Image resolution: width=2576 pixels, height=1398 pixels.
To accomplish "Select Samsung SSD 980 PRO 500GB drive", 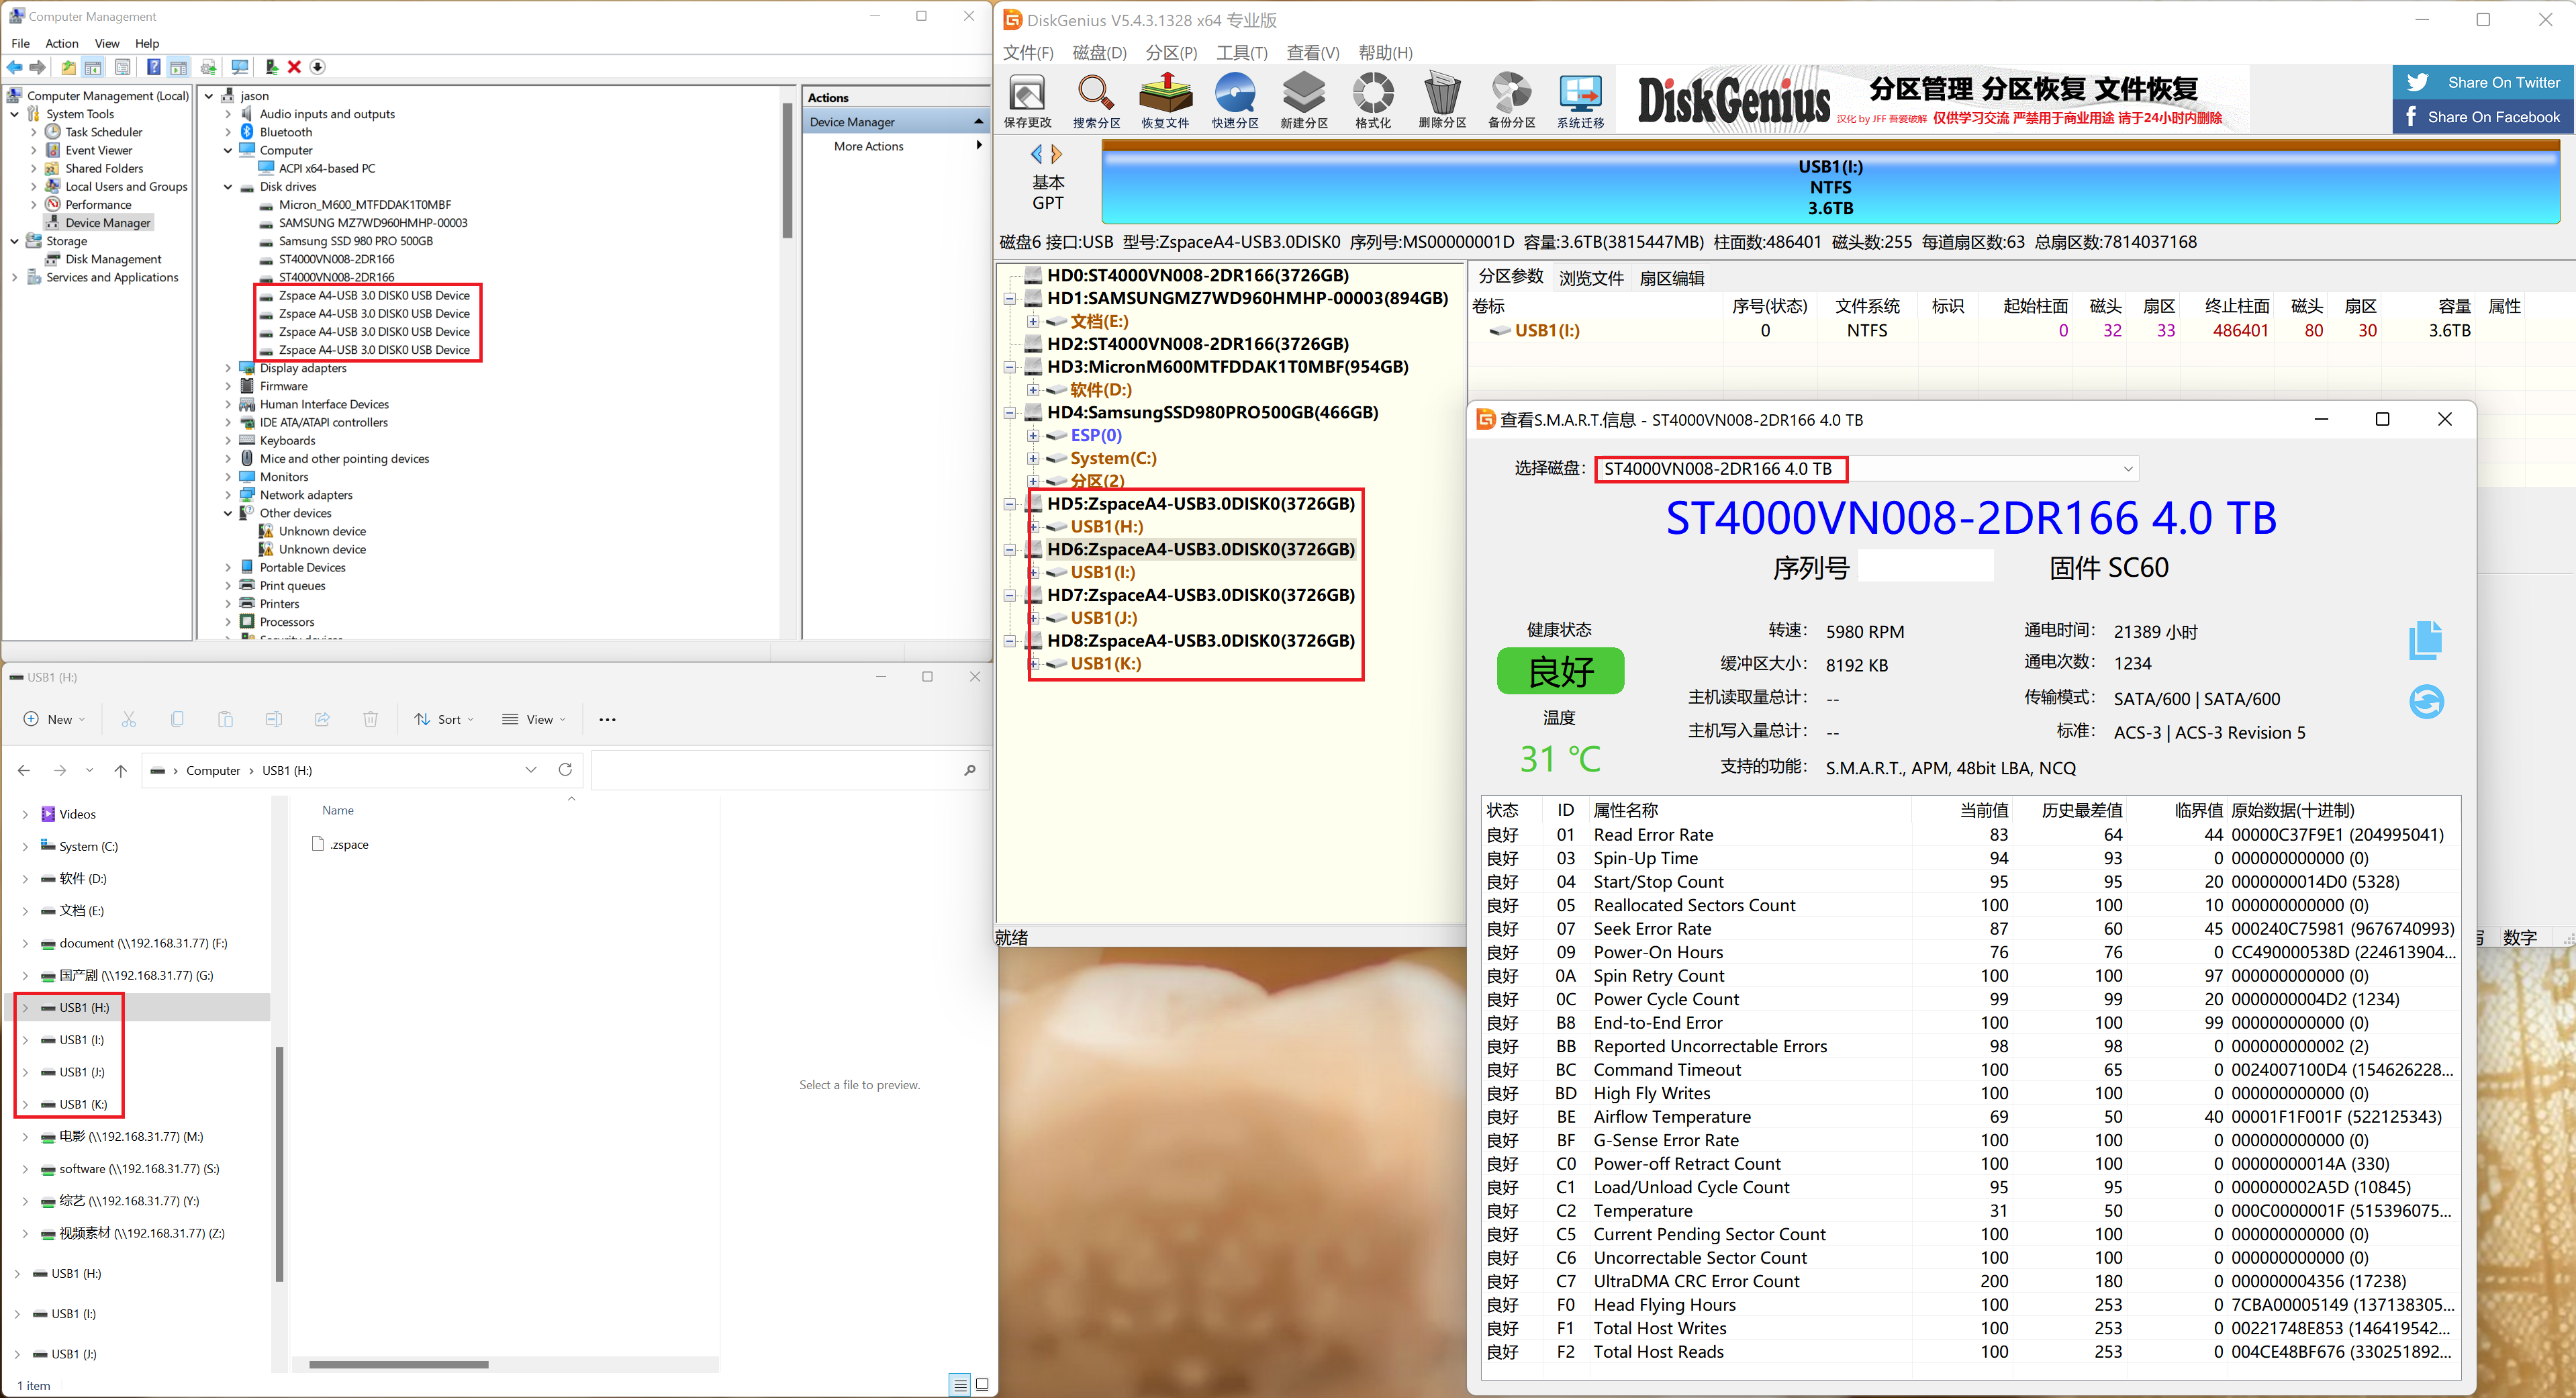I will coord(355,241).
